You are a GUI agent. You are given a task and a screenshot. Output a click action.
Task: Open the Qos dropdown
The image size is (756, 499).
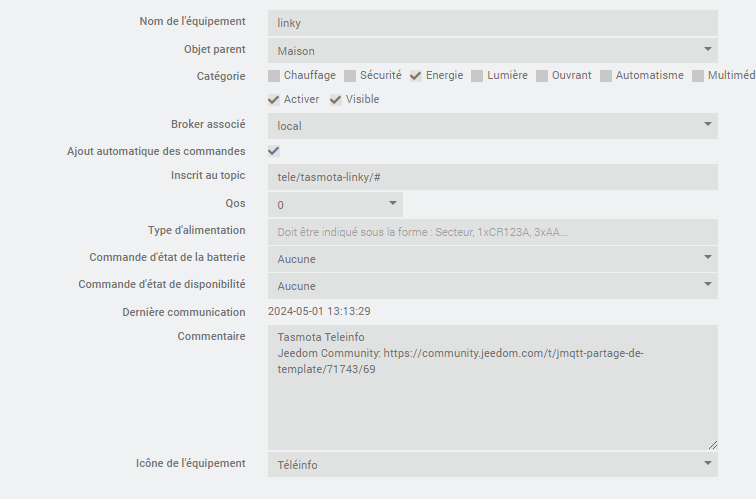[x=335, y=204]
